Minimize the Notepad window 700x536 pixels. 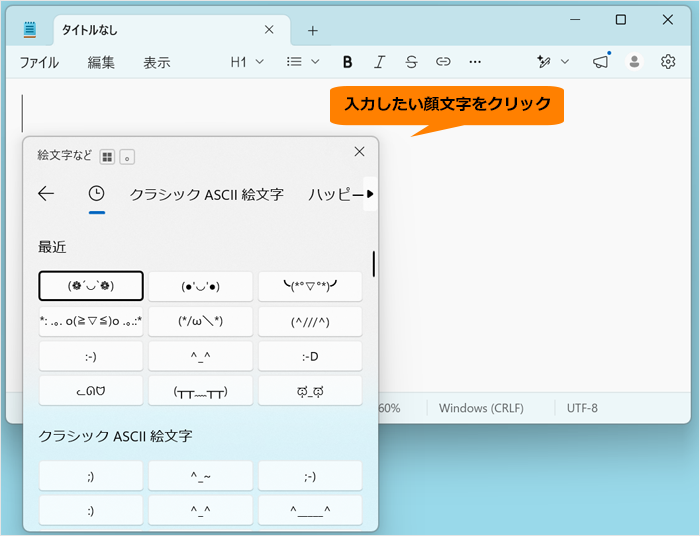coord(575,20)
